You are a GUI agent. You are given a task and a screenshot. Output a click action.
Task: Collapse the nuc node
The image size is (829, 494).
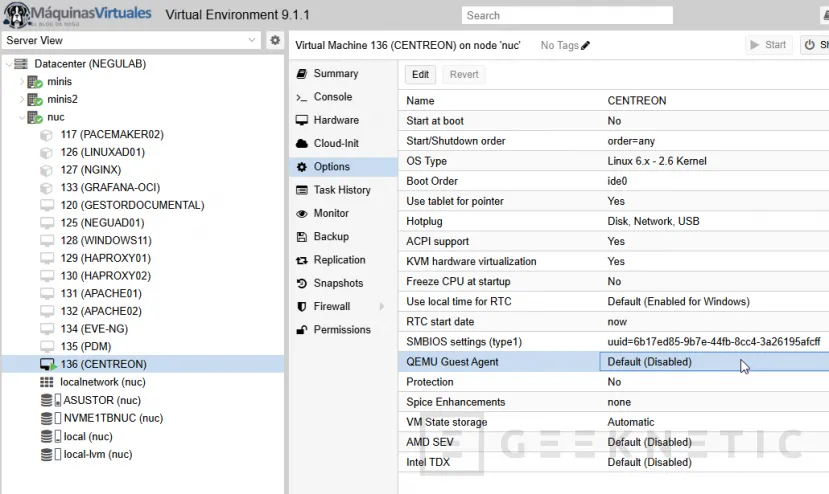(22, 117)
